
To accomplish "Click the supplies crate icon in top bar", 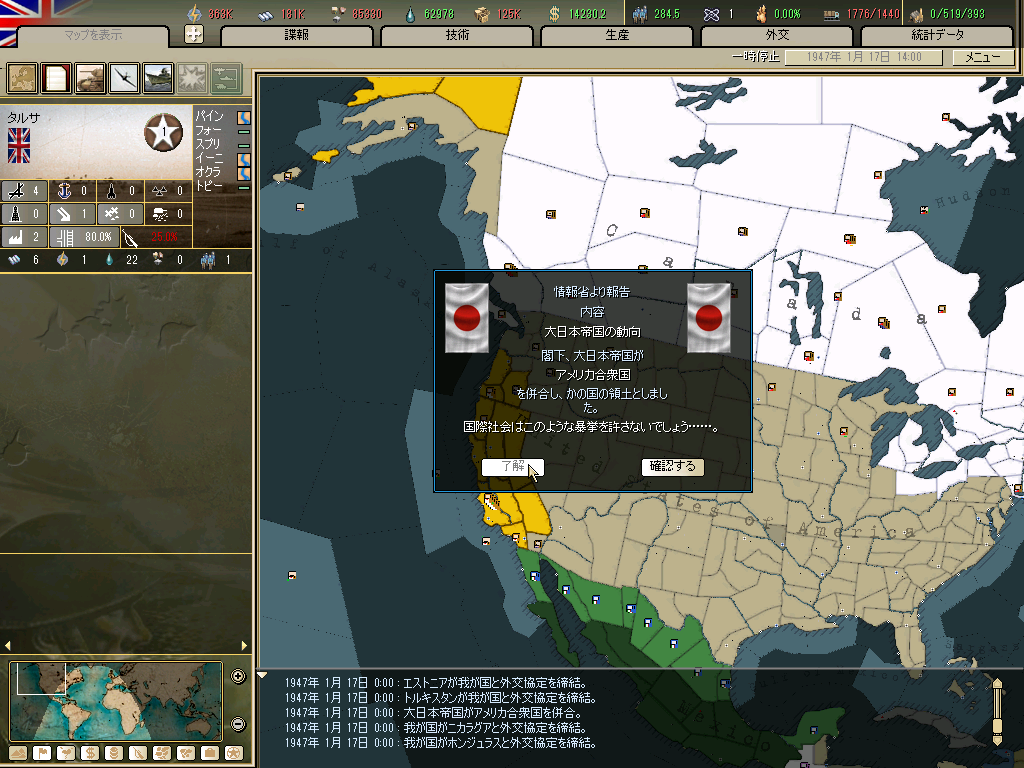I will (482, 14).
